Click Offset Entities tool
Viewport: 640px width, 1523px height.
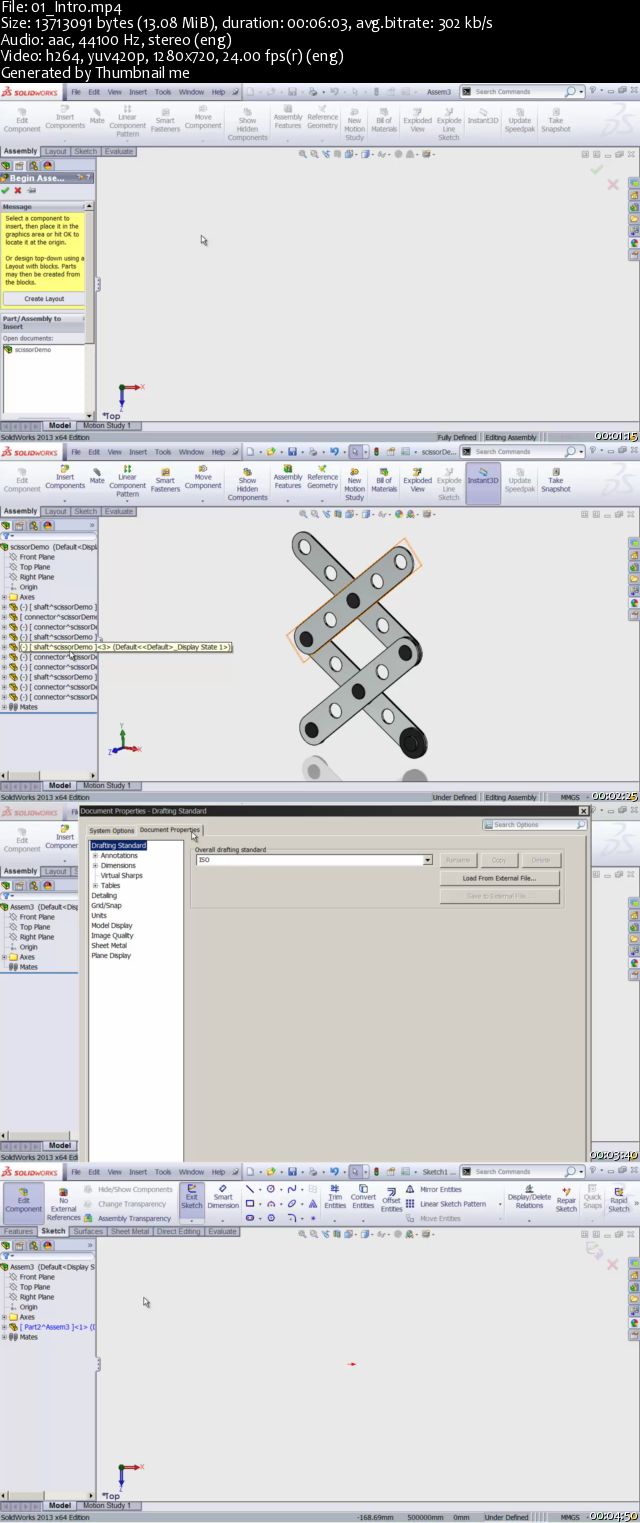[x=391, y=1200]
